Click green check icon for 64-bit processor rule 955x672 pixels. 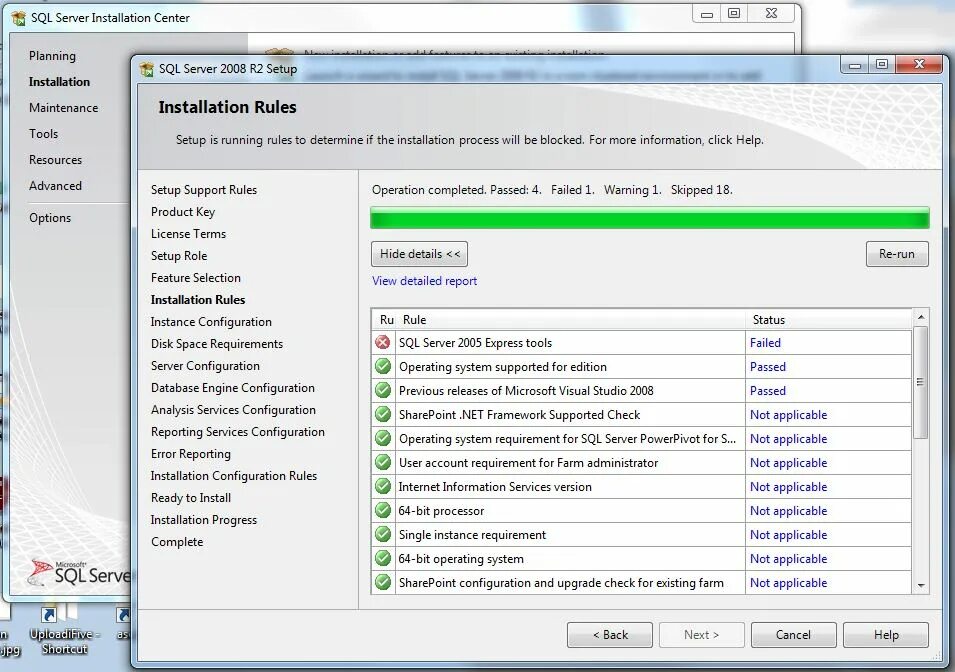[382, 510]
